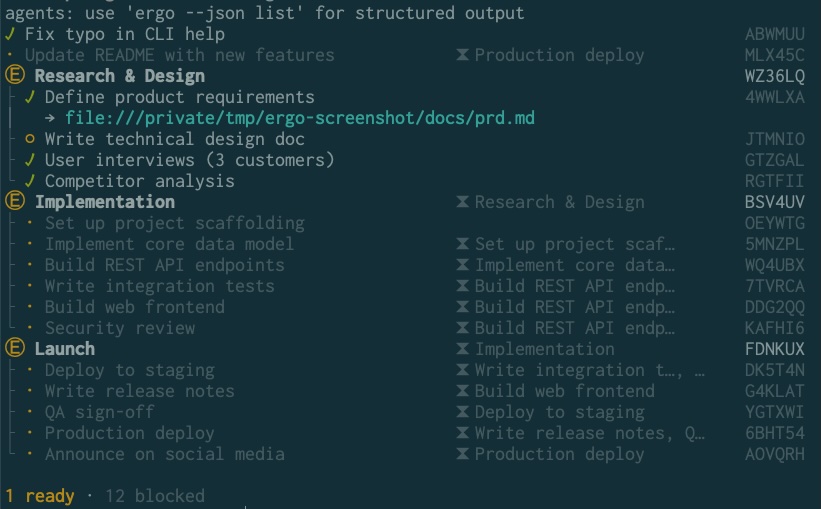Click the checkmark beside User interviews (3 customers)

point(30,160)
